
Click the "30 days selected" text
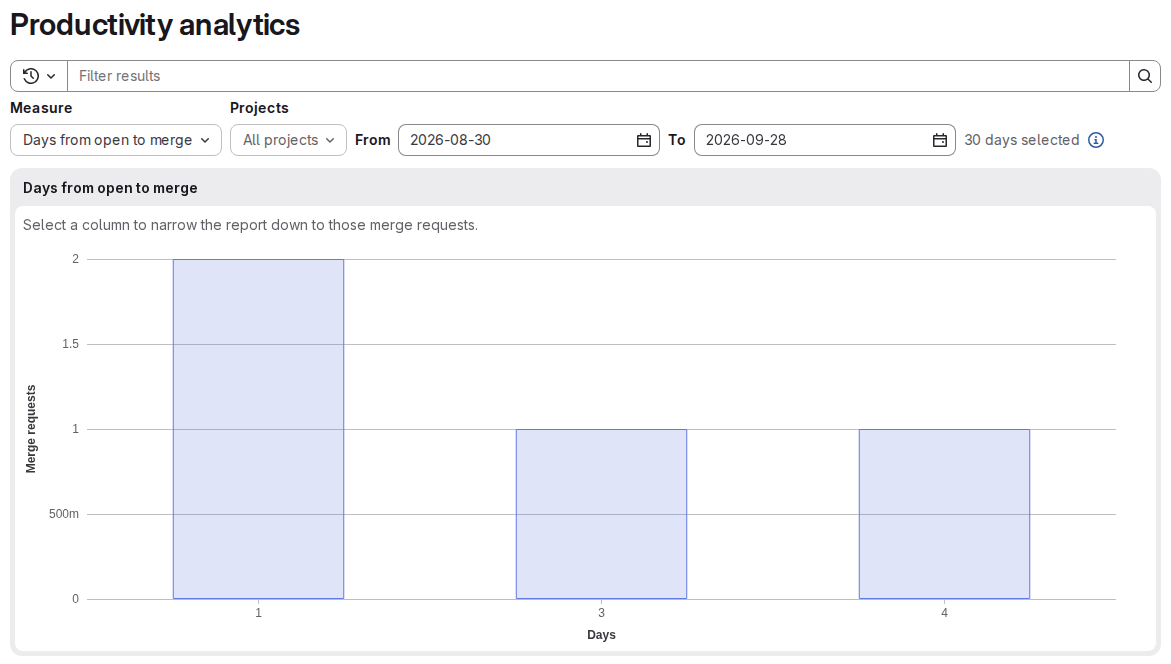[x=1022, y=140]
